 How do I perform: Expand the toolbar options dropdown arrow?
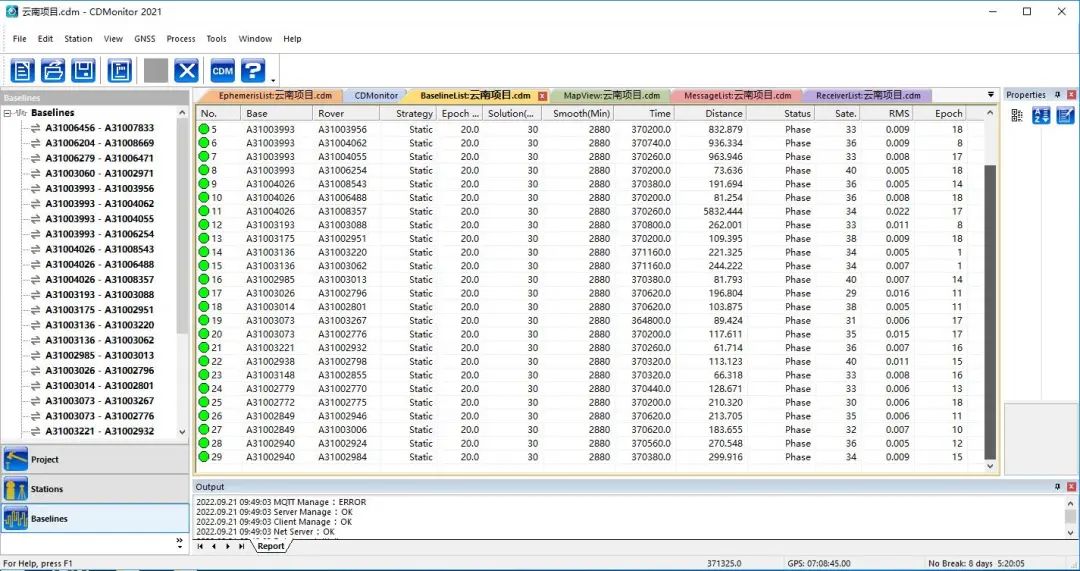click(x=273, y=78)
